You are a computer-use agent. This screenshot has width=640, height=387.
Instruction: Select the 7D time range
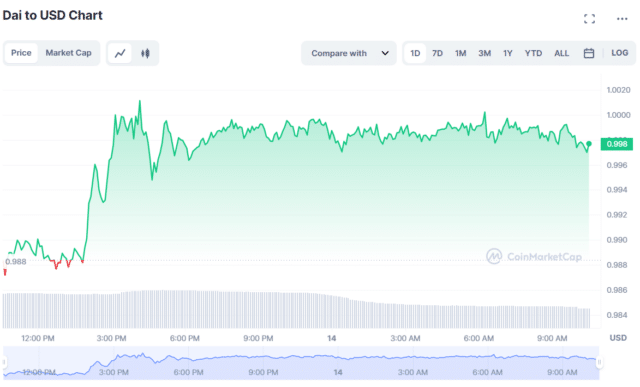(437, 53)
